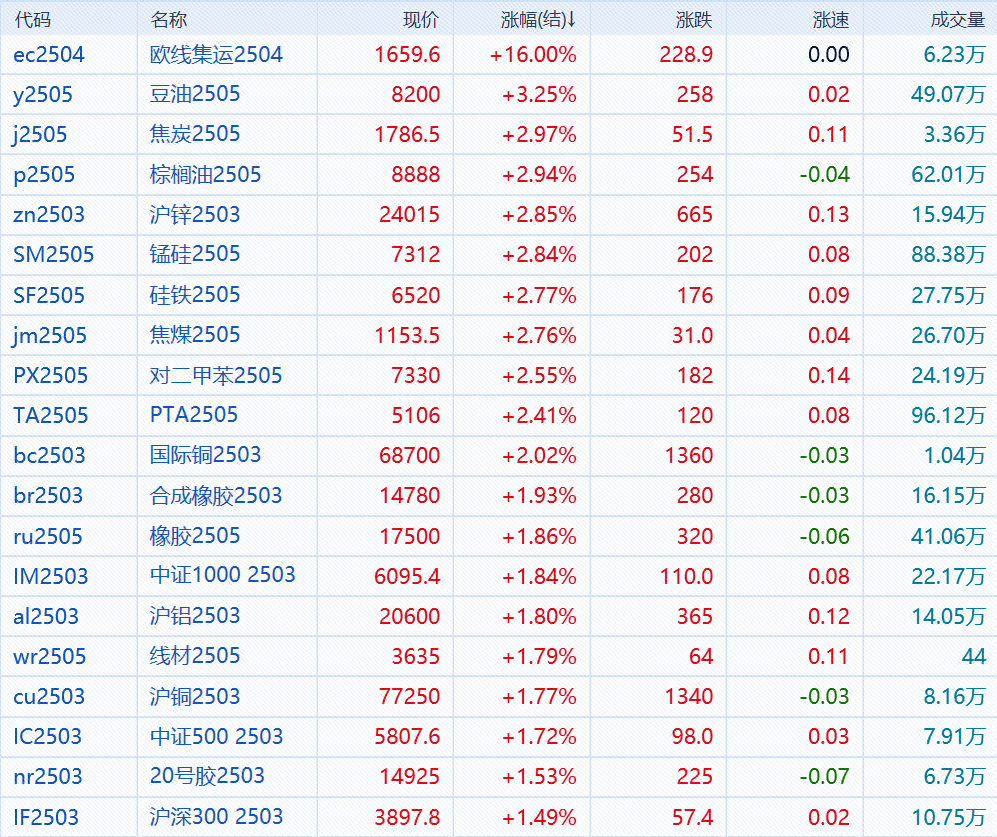Select contract code SM2505

point(54,255)
